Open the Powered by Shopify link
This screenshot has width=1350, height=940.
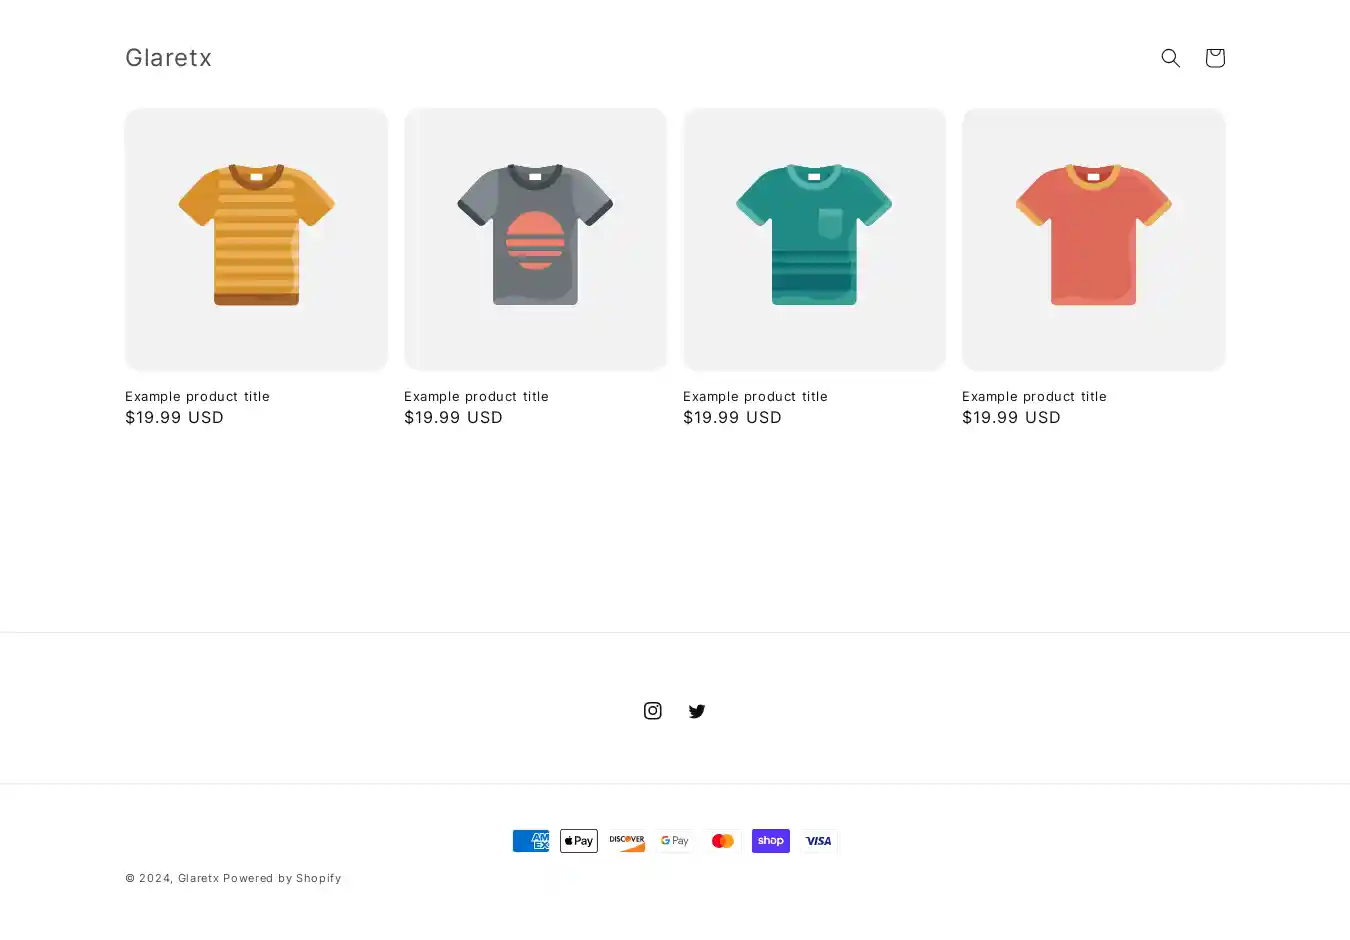[x=282, y=878]
